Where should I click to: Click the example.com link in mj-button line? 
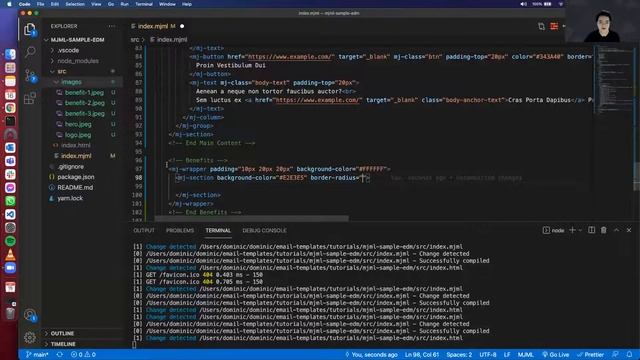point(291,57)
